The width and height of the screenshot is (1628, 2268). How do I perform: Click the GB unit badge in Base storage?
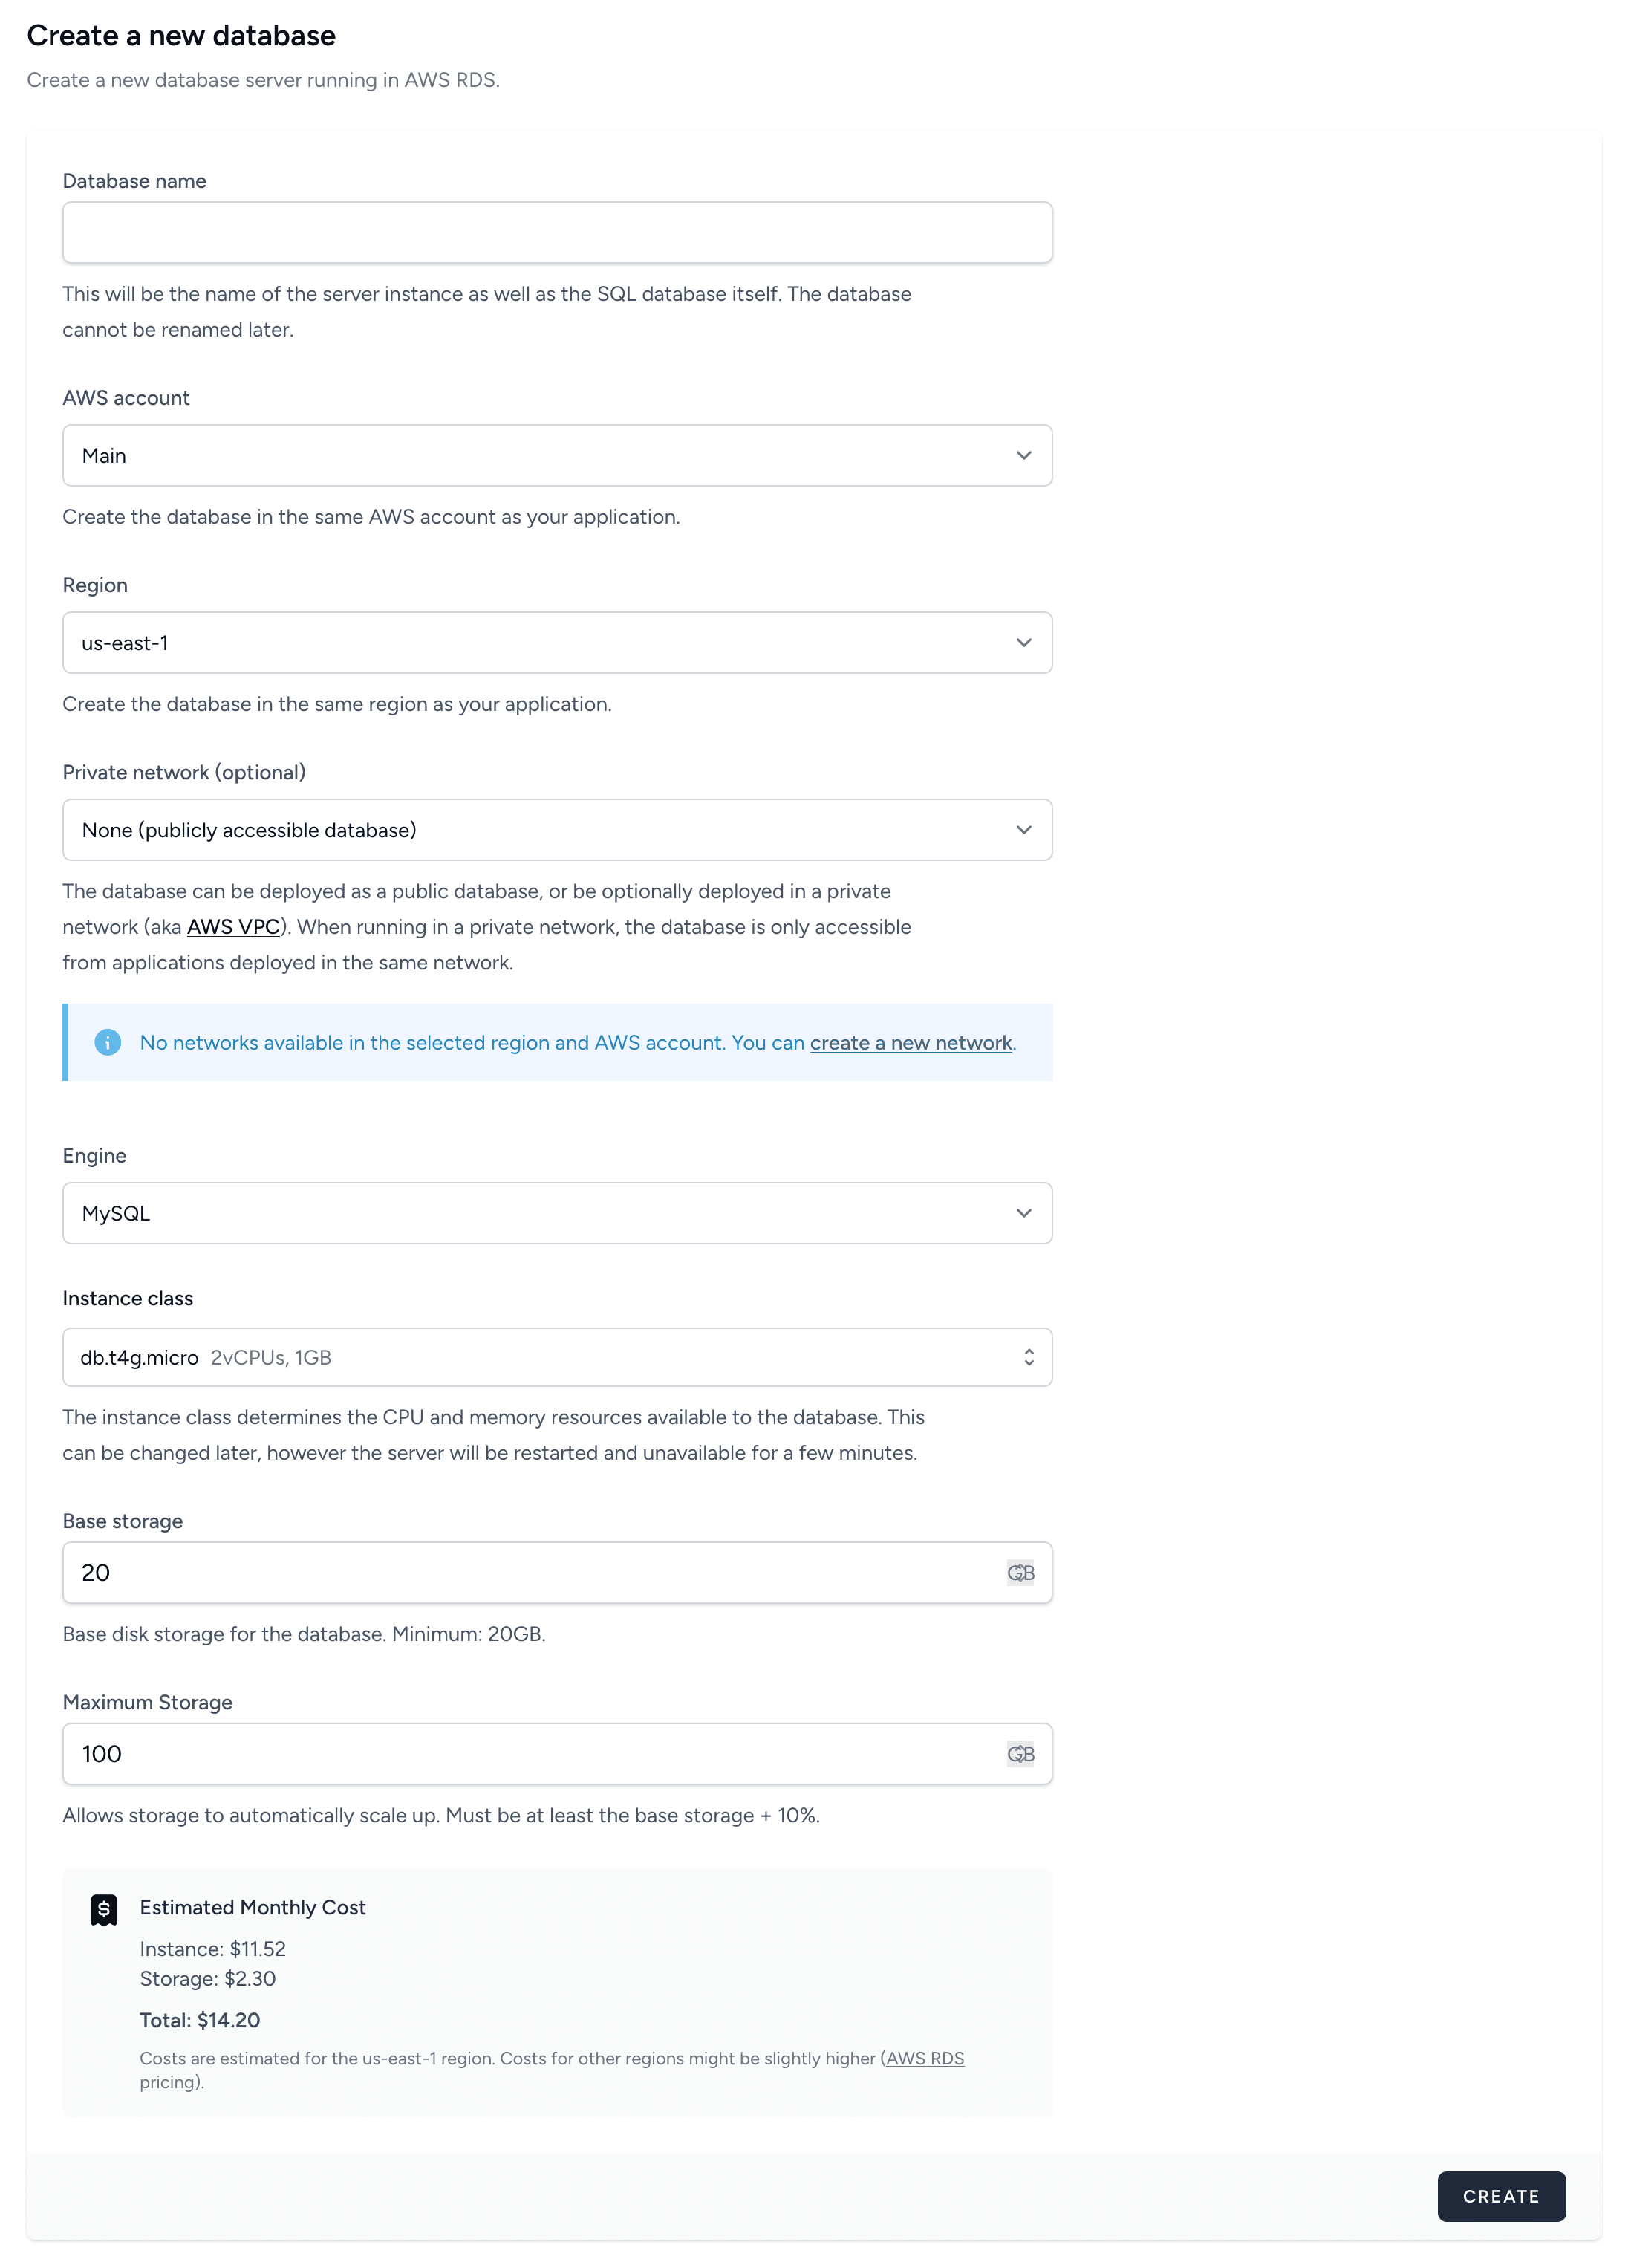click(1020, 1573)
